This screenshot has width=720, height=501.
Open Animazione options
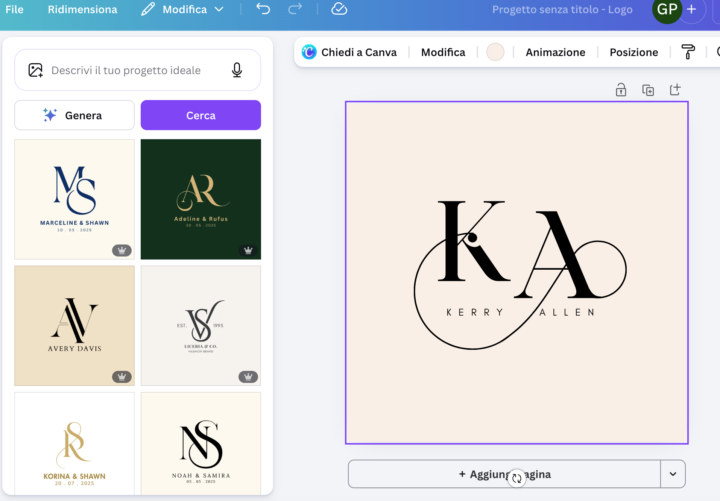tap(555, 52)
